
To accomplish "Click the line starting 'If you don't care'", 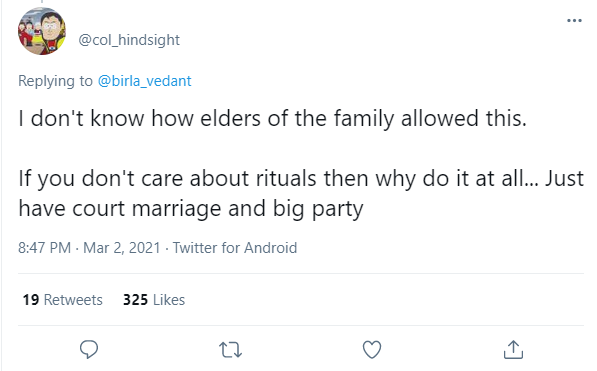I will 301,178.
